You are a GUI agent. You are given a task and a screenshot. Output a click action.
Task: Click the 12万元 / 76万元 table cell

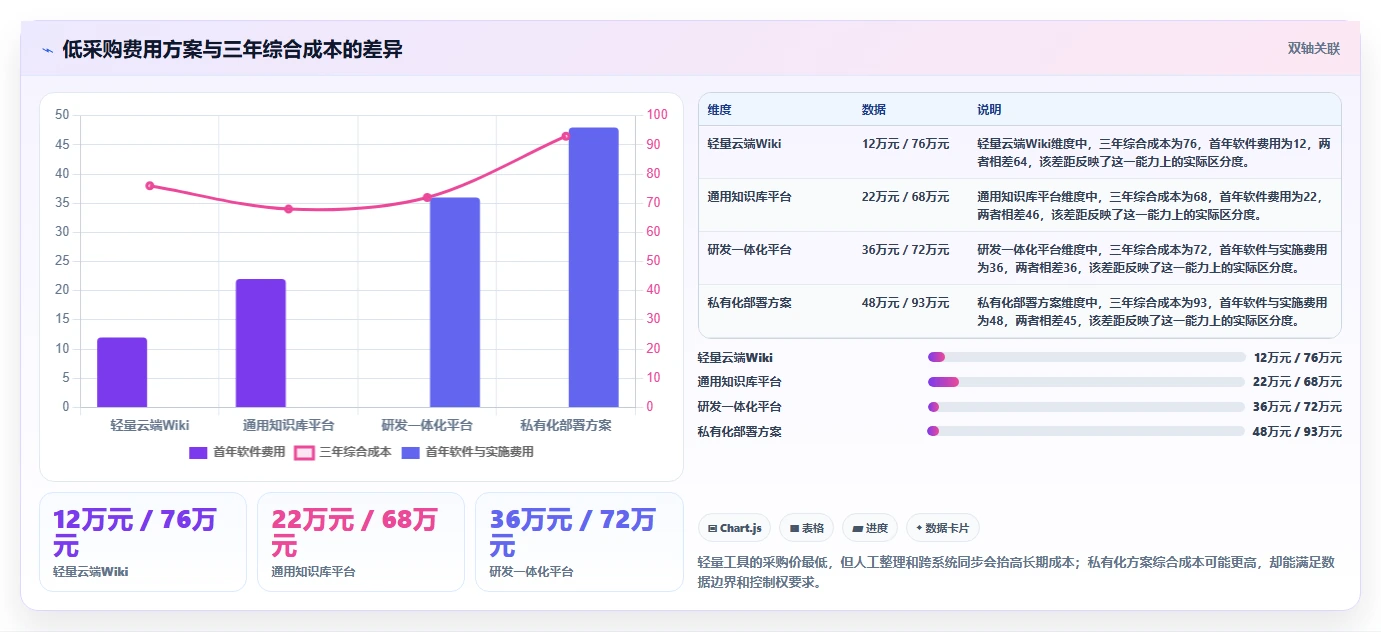click(x=905, y=144)
